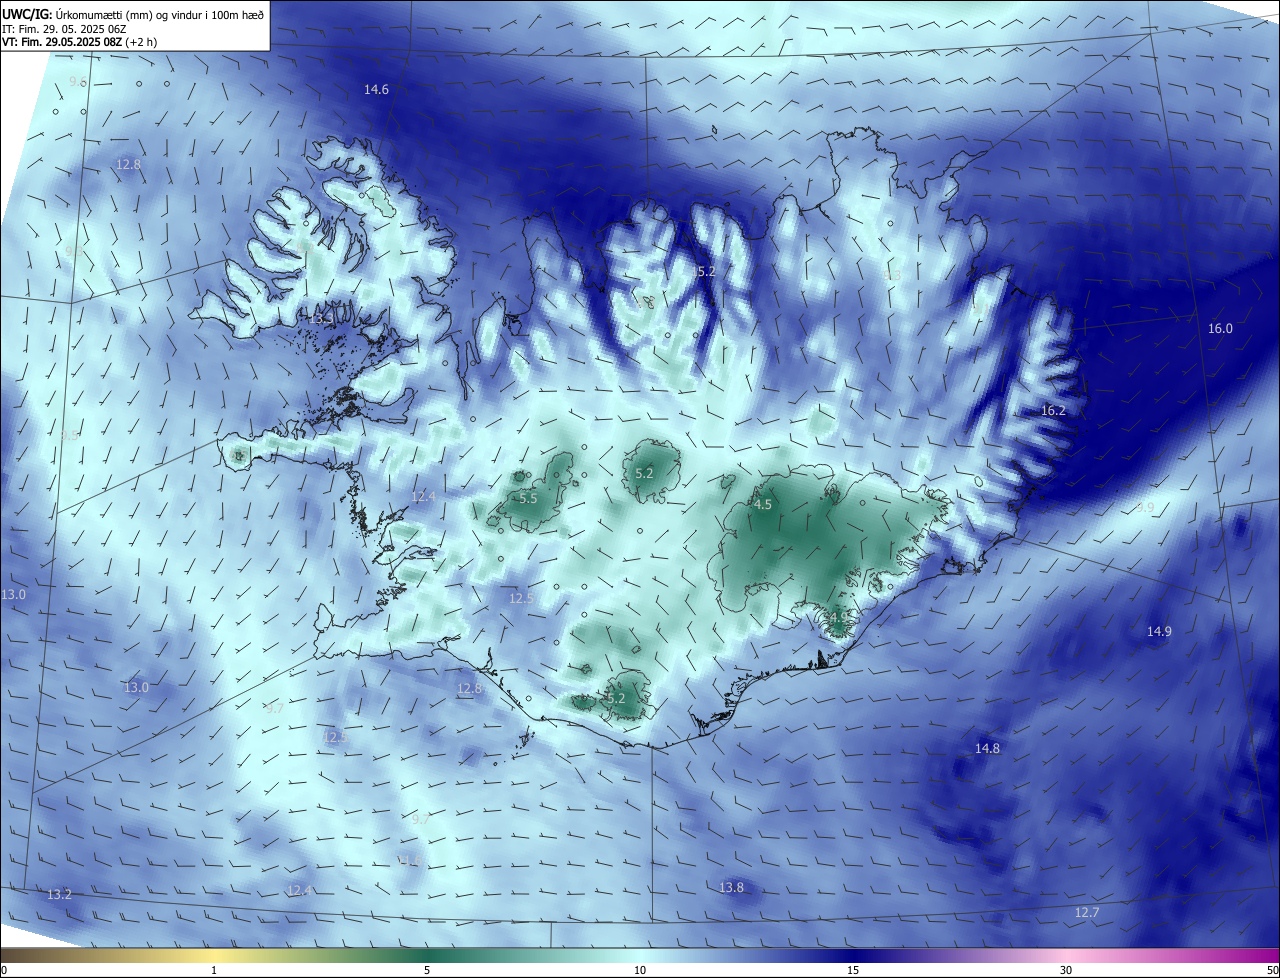Click the colorbar tick label 30
Screen dimensions: 1280x978
pyautogui.click(x=1066, y=970)
